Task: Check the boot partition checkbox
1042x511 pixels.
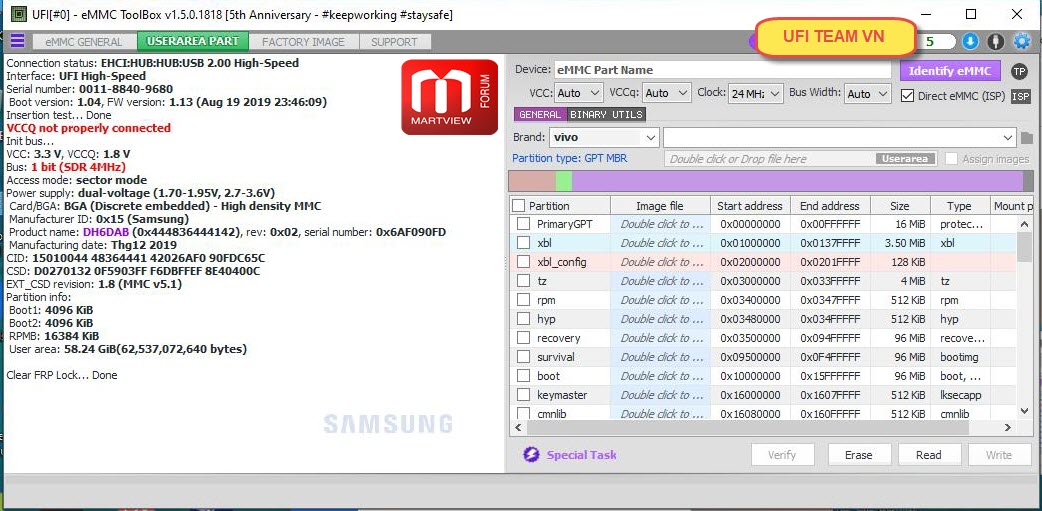Action: (x=524, y=376)
